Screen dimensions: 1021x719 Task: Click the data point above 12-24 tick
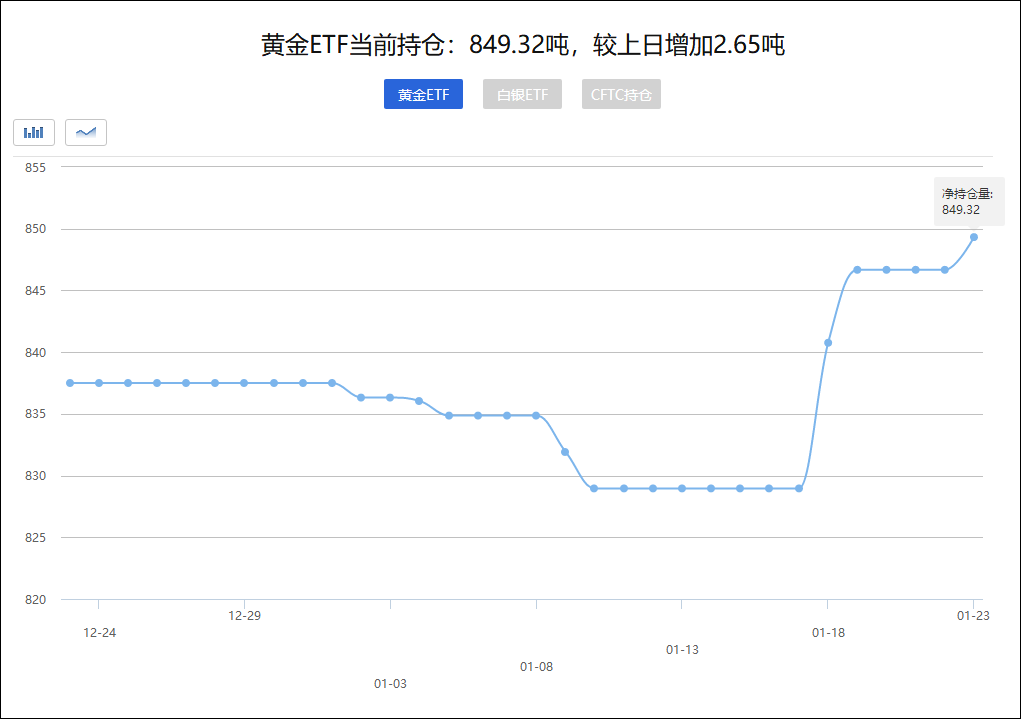(99, 383)
